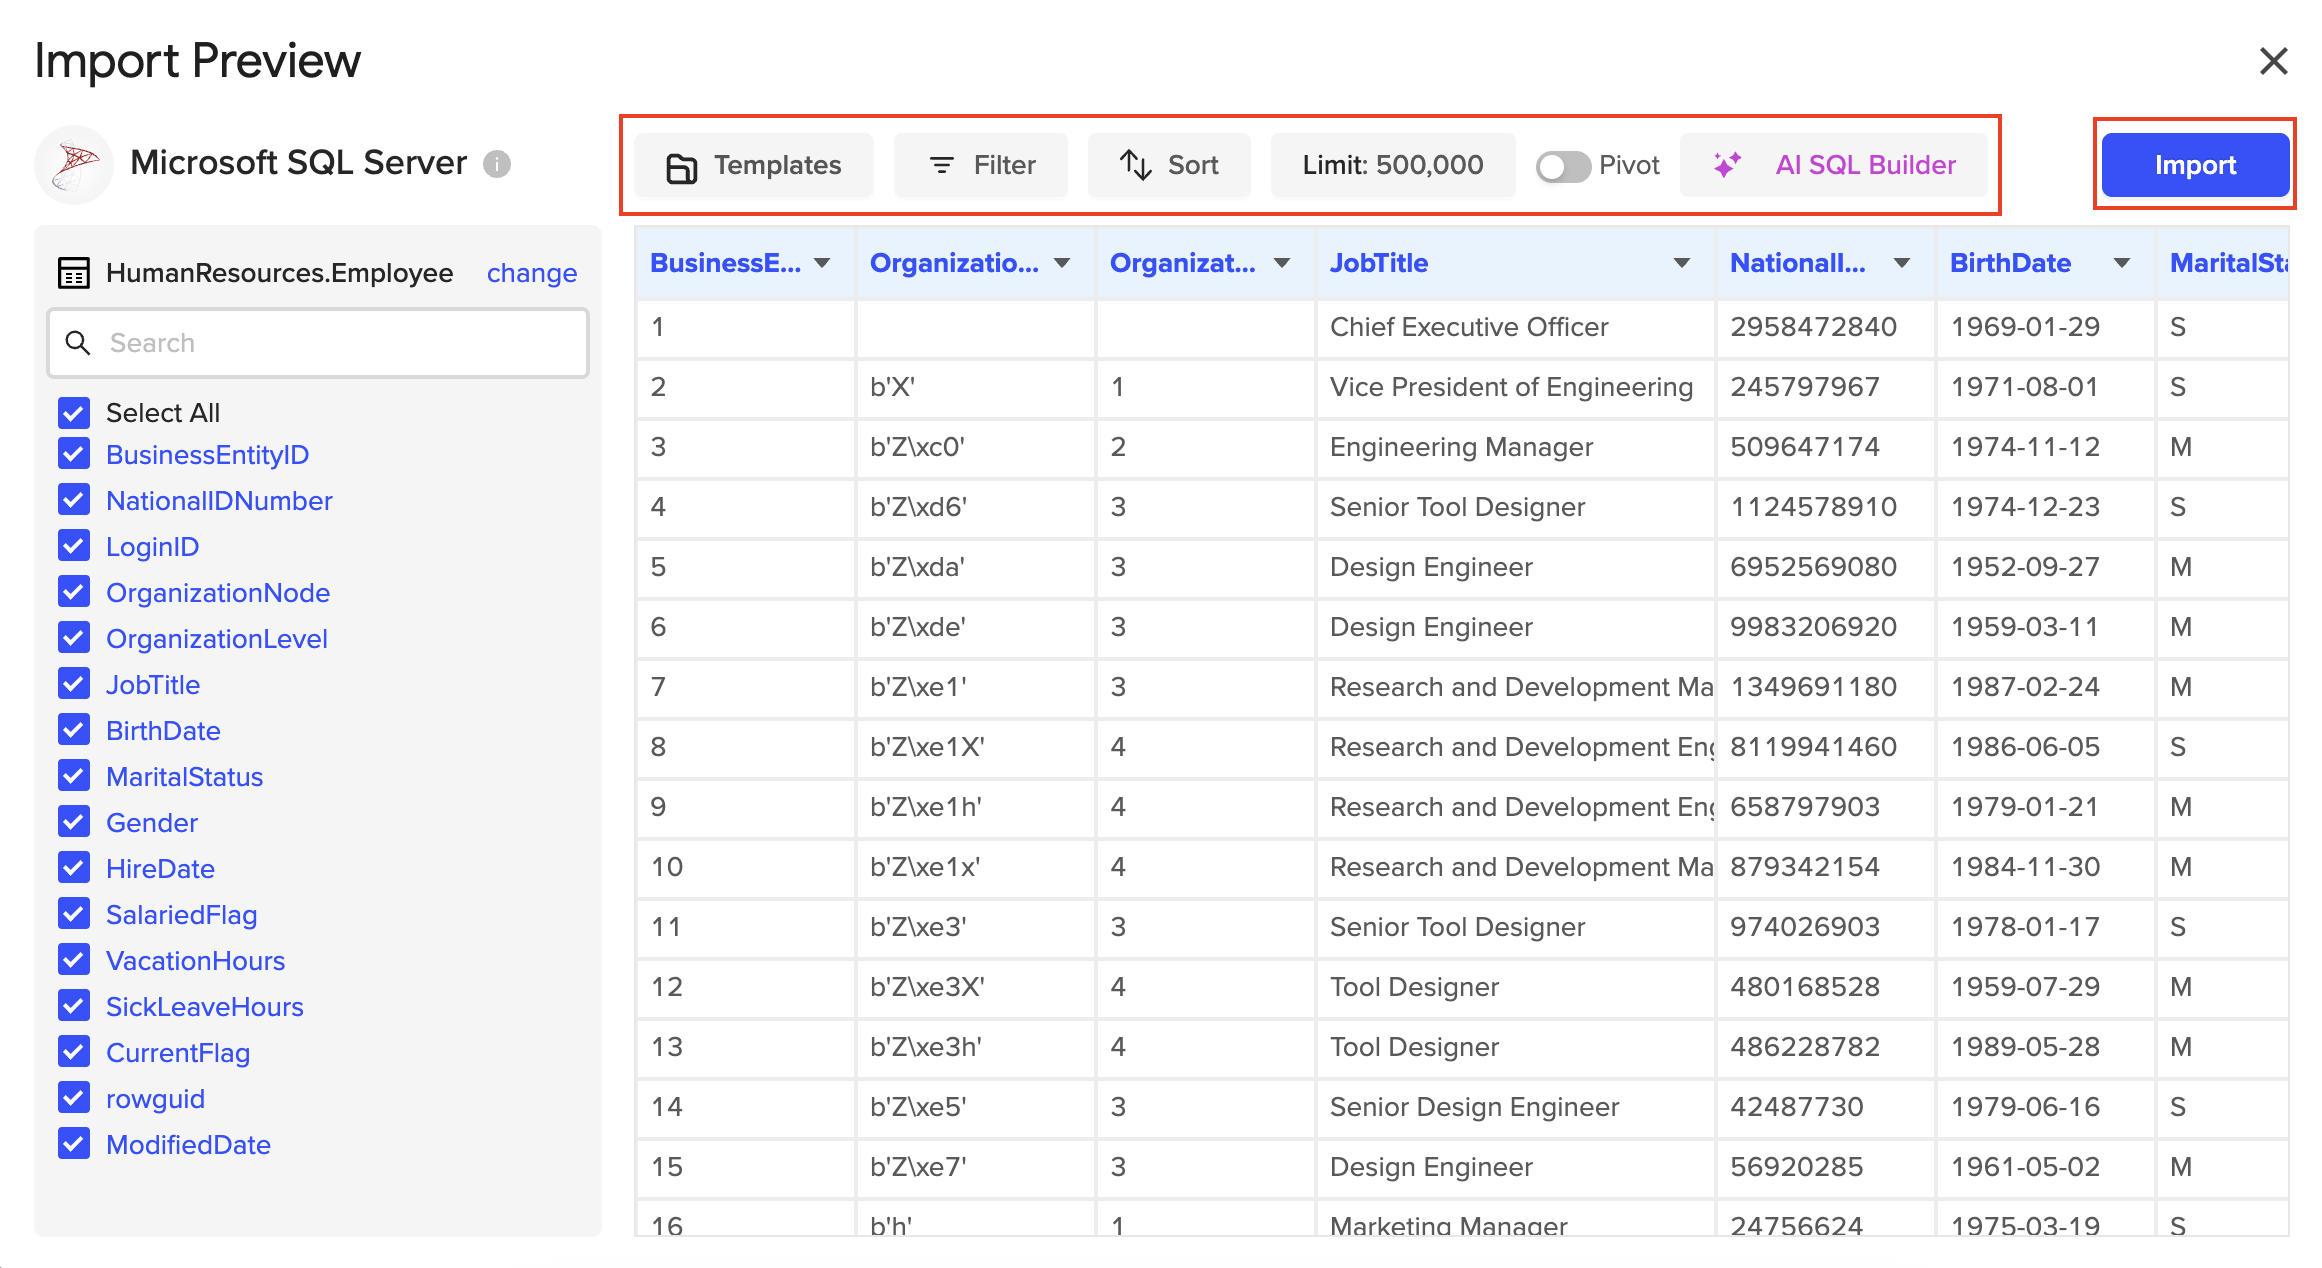Screen dimensions: 2322x1268
Task: Deselect the rowguid checkbox
Action: pyautogui.click(x=74, y=1098)
